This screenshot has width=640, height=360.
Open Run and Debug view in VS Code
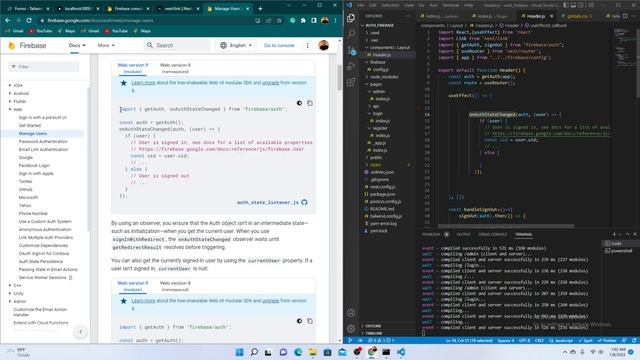[351, 67]
